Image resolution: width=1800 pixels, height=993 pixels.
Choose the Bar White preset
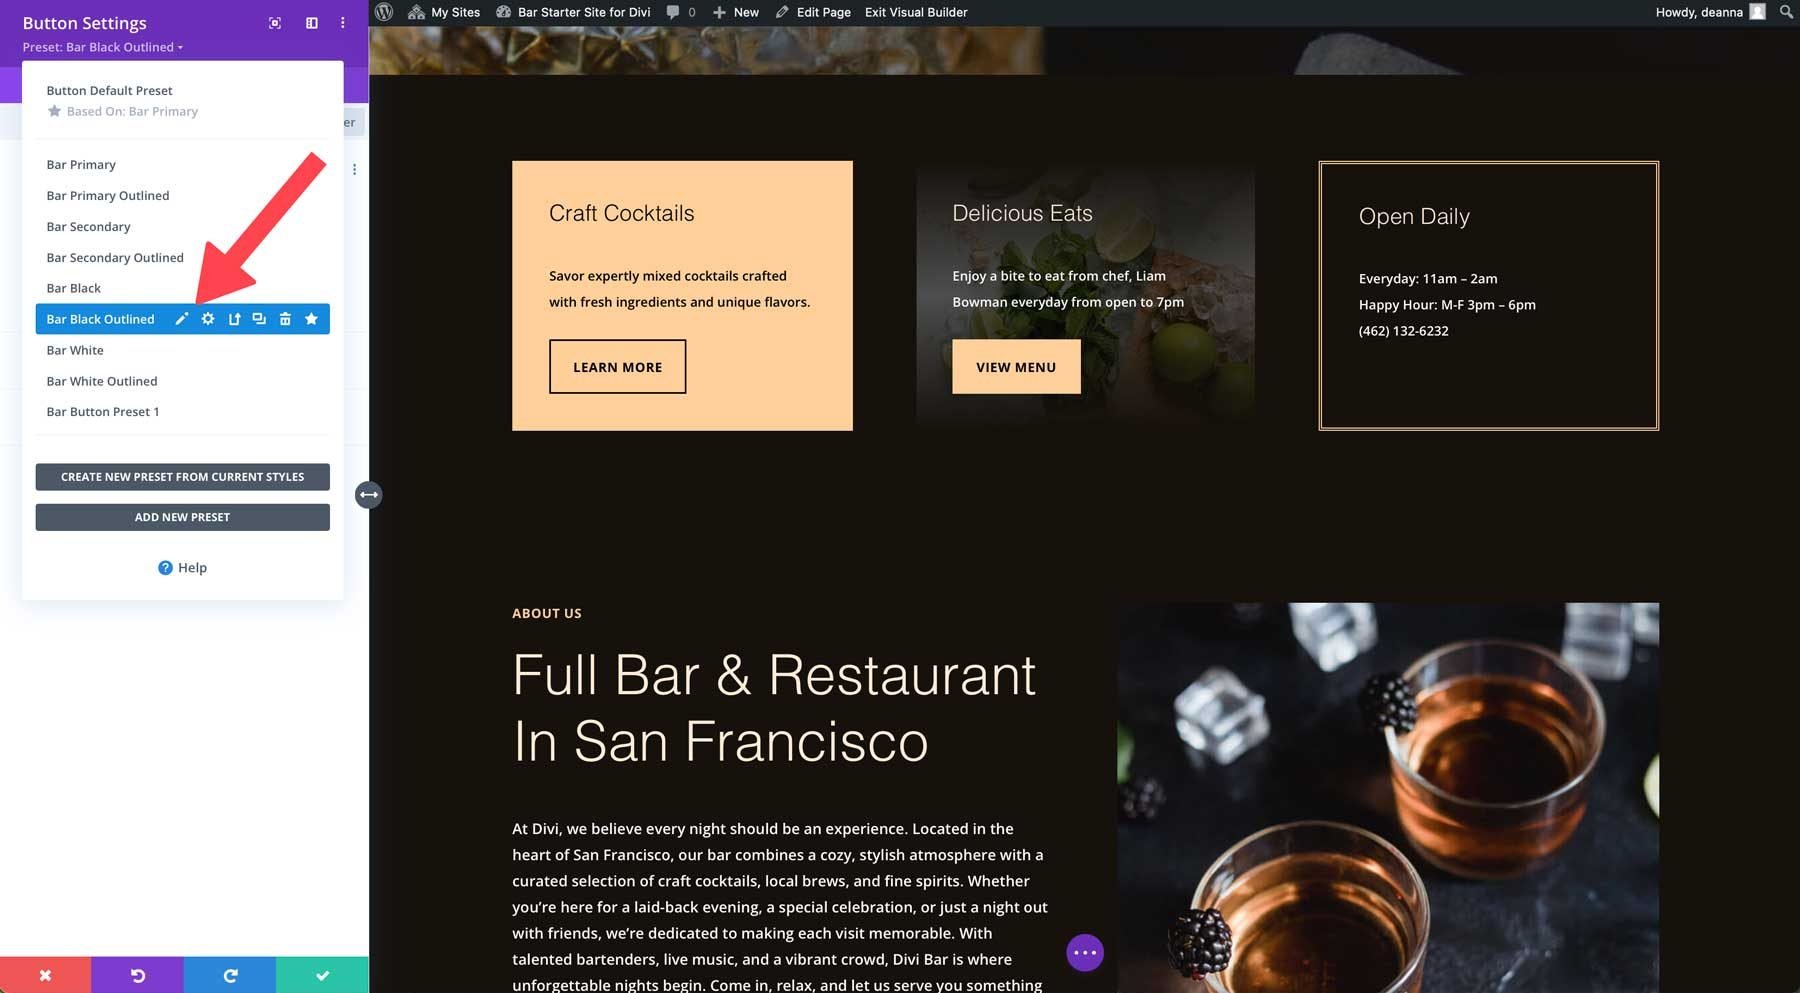point(75,350)
